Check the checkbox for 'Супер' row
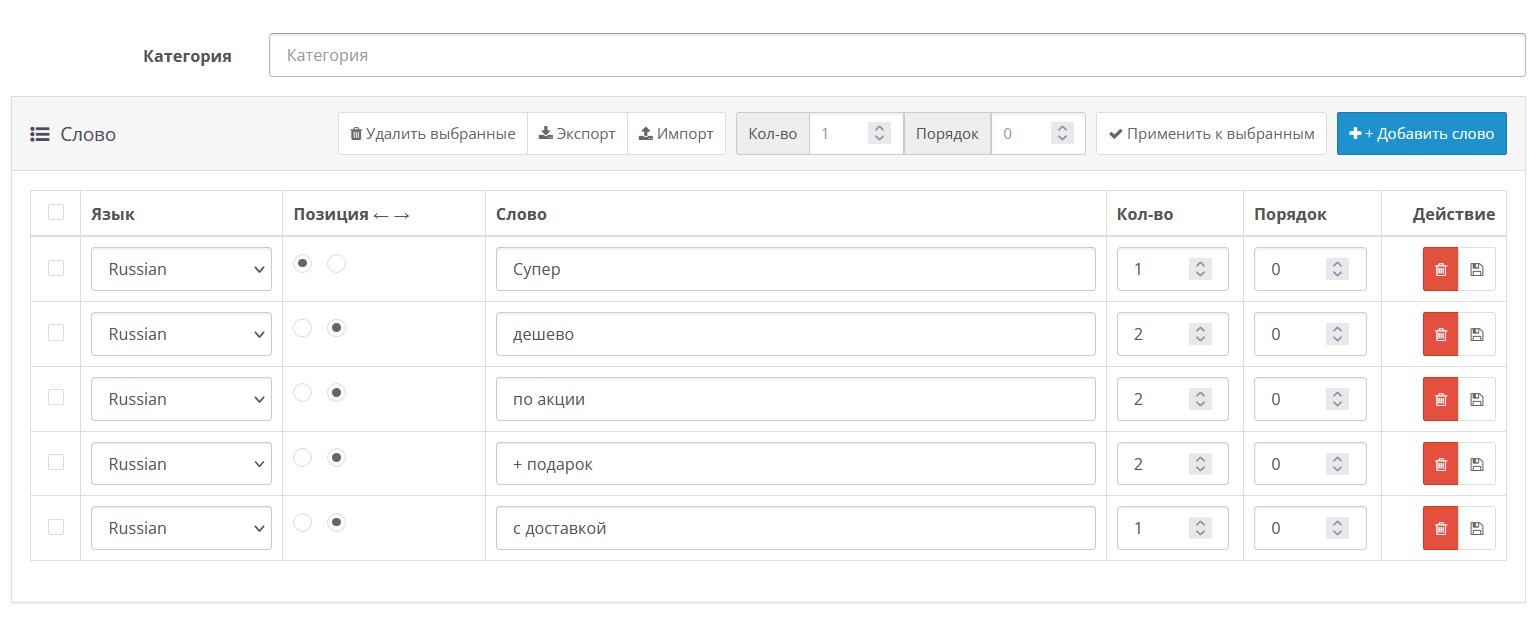The height and width of the screenshot is (635, 1538). [56, 268]
